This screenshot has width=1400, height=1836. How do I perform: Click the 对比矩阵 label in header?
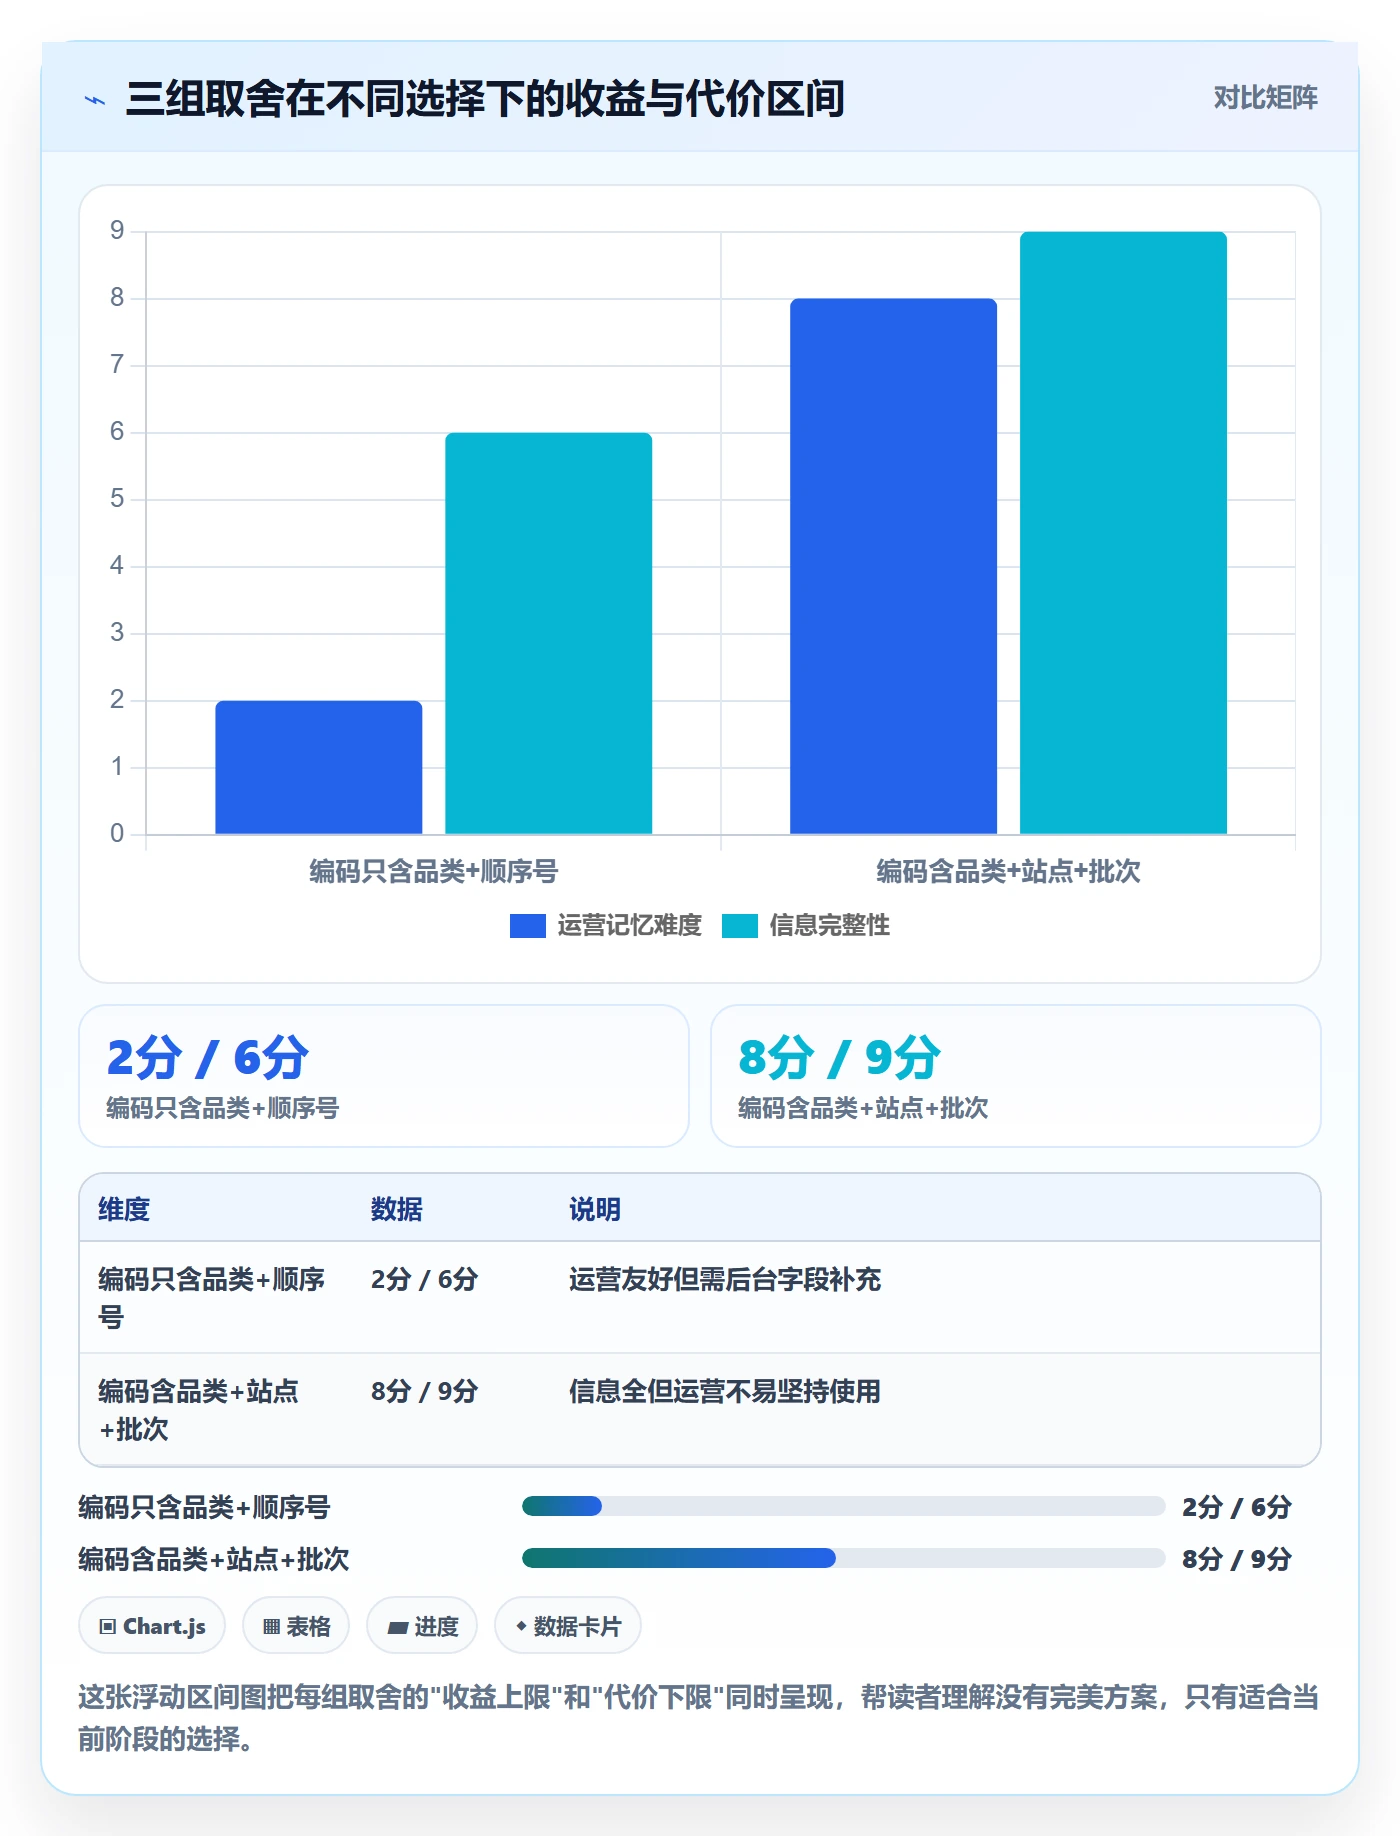(x=1265, y=98)
